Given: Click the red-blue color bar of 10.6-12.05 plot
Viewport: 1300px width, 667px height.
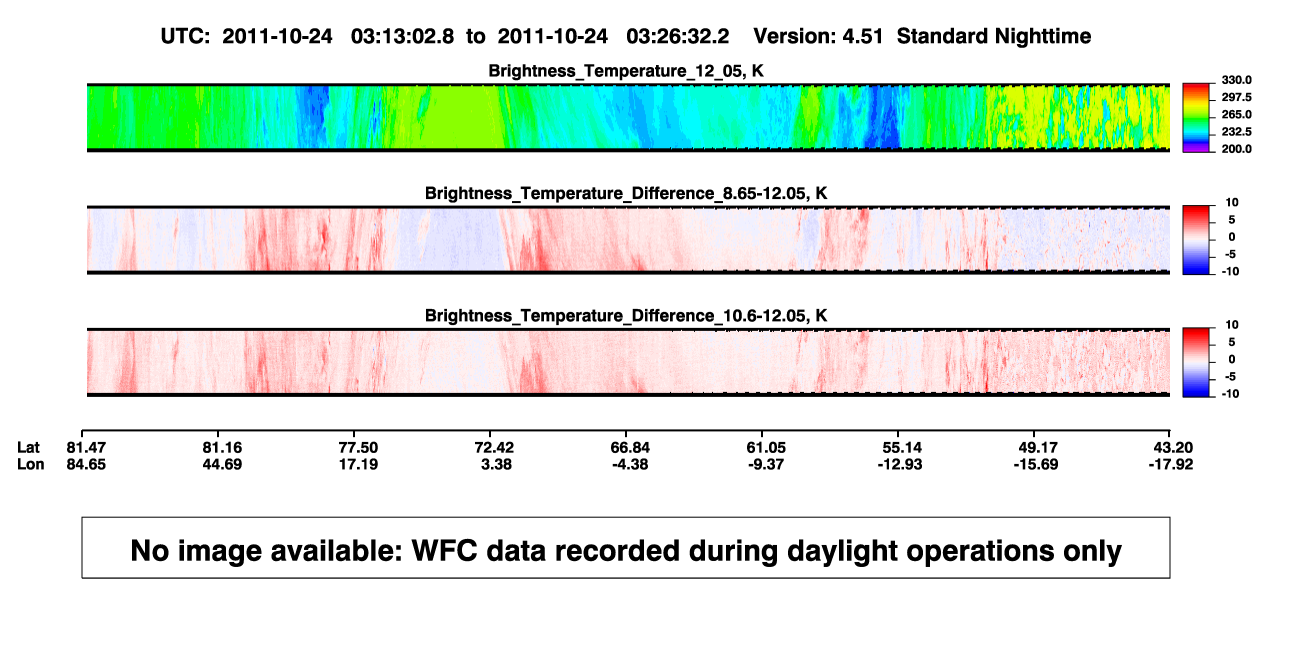Looking at the screenshot, I should coord(1197,362).
